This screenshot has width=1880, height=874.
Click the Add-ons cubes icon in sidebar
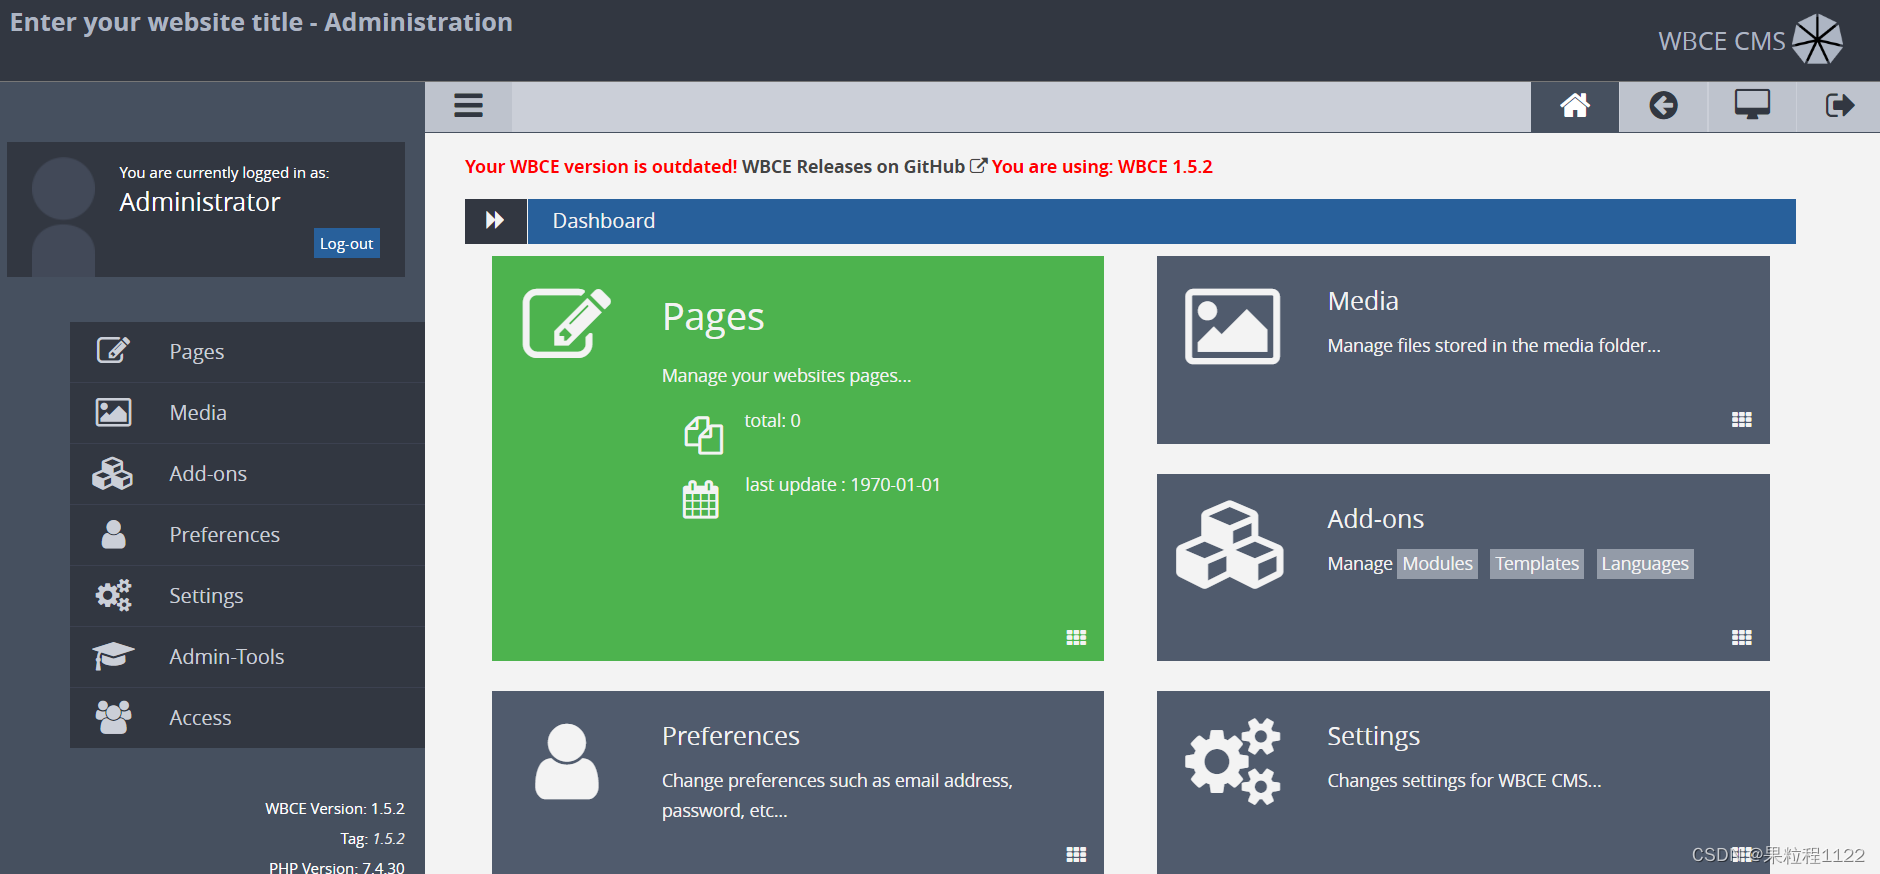pos(113,473)
